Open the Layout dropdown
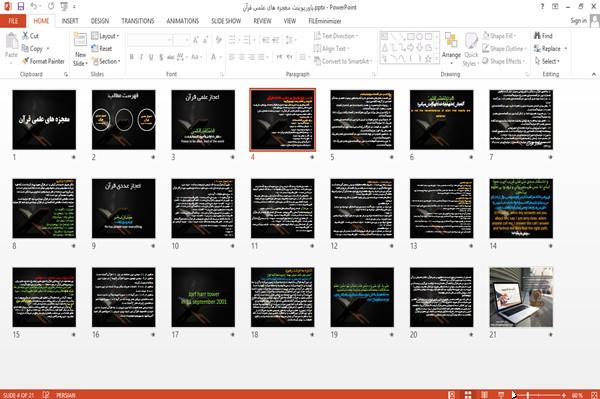The height and width of the screenshot is (399, 600). click(105, 36)
